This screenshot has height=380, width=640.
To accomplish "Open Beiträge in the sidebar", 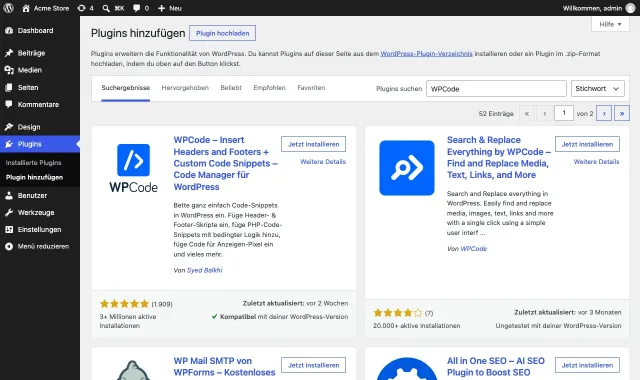I will click(x=40, y=53).
